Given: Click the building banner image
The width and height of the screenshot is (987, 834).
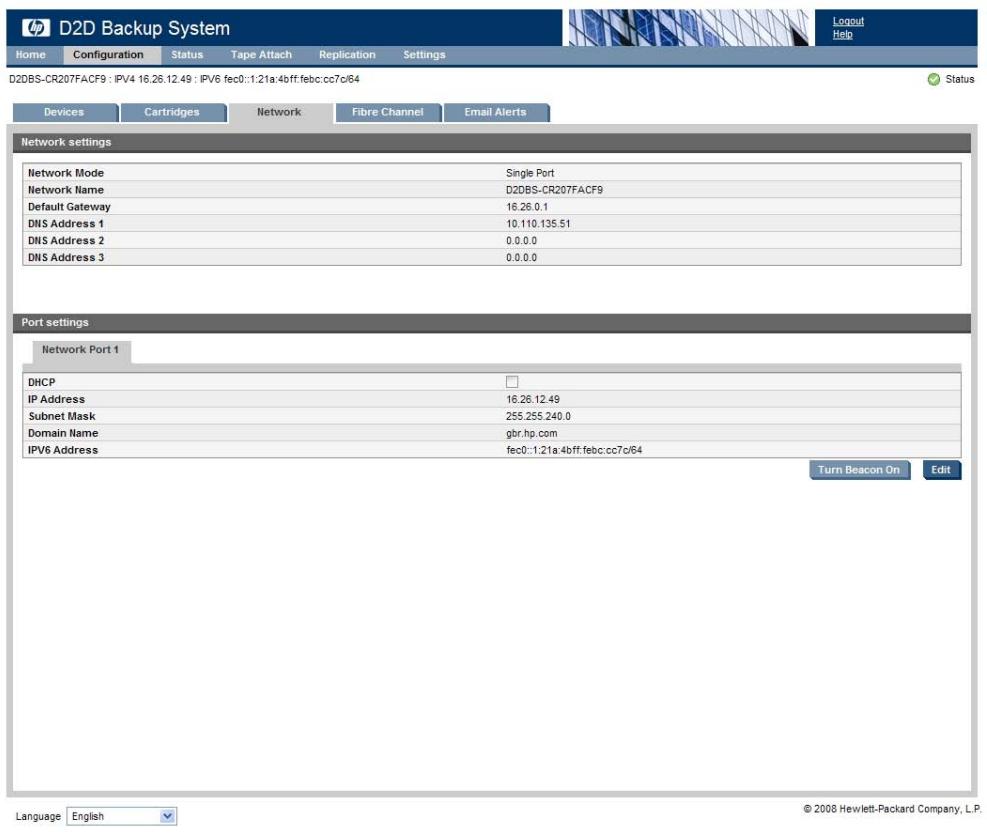Looking at the screenshot, I should click(689, 28).
